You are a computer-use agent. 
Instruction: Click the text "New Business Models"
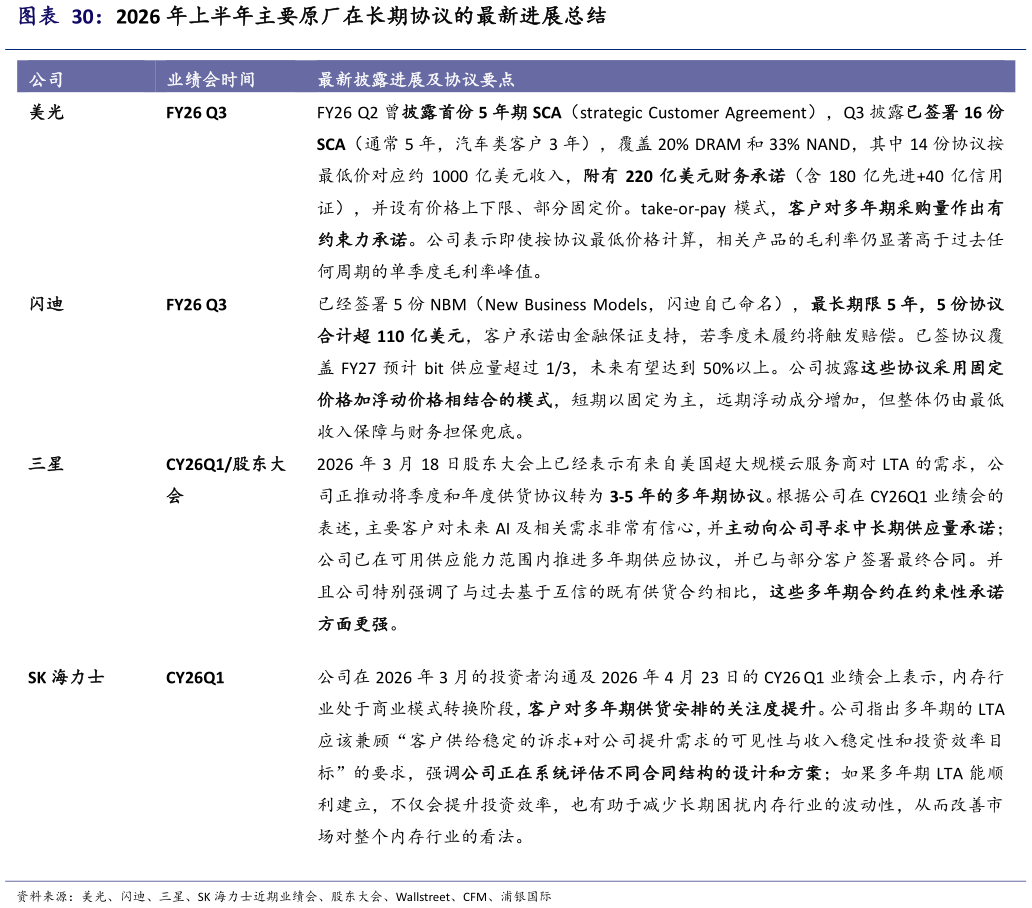point(566,305)
